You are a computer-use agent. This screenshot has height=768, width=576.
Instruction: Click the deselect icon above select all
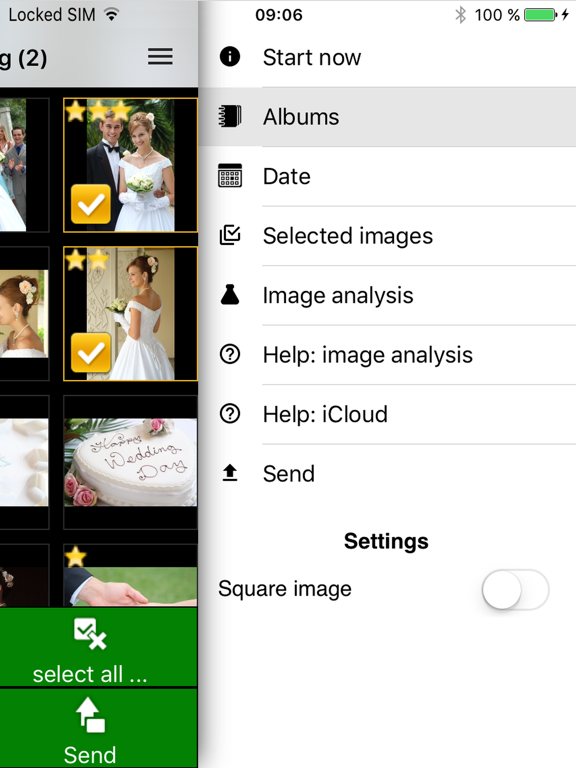90,633
